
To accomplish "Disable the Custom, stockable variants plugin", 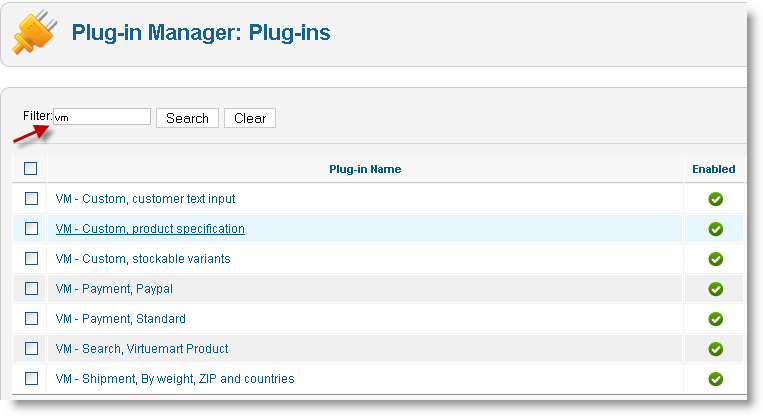I will 715,259.
